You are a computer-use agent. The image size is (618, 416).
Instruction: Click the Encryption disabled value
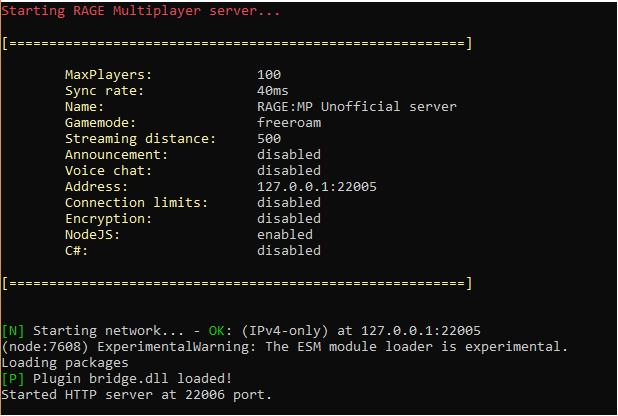click(x=289, y=218)
